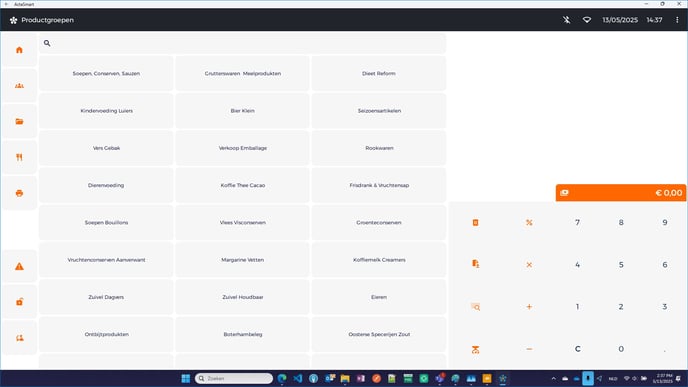
Task: Click the 0 key on numeric keypad
Action: tap(621, 349)
